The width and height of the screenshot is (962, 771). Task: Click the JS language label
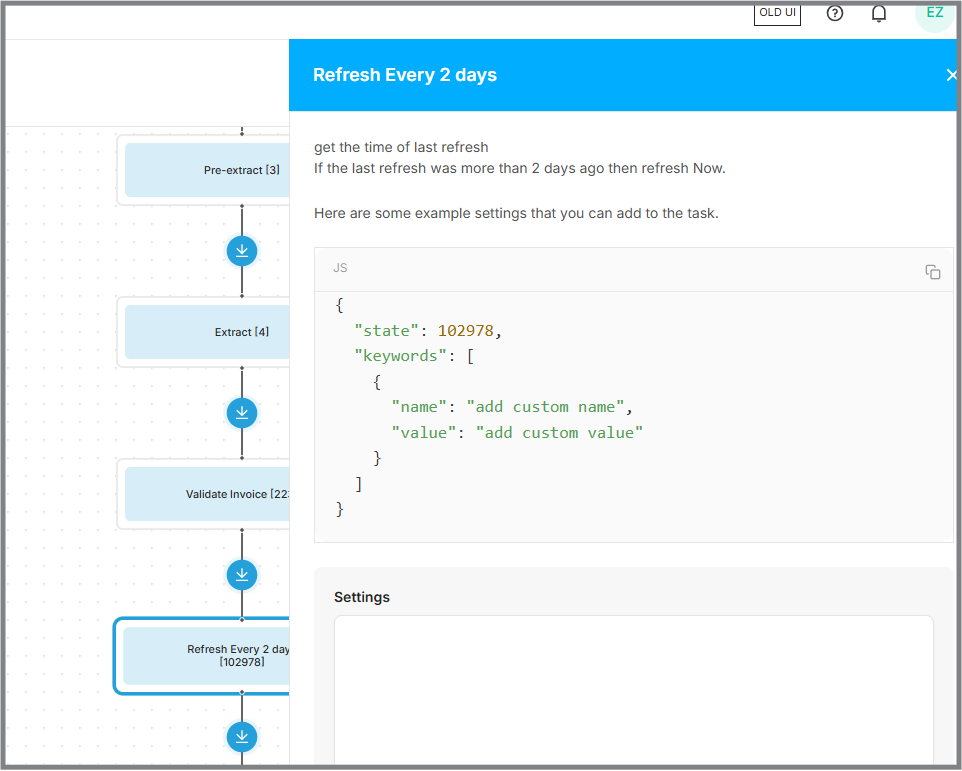pyautogui.click(x=340, y=268)
